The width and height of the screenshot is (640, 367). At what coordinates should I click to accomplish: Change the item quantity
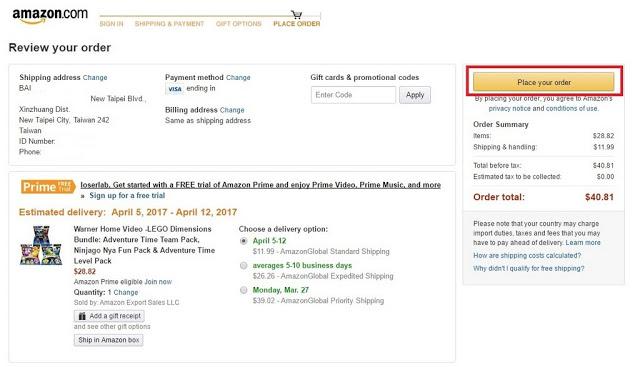tap(126, 293)
